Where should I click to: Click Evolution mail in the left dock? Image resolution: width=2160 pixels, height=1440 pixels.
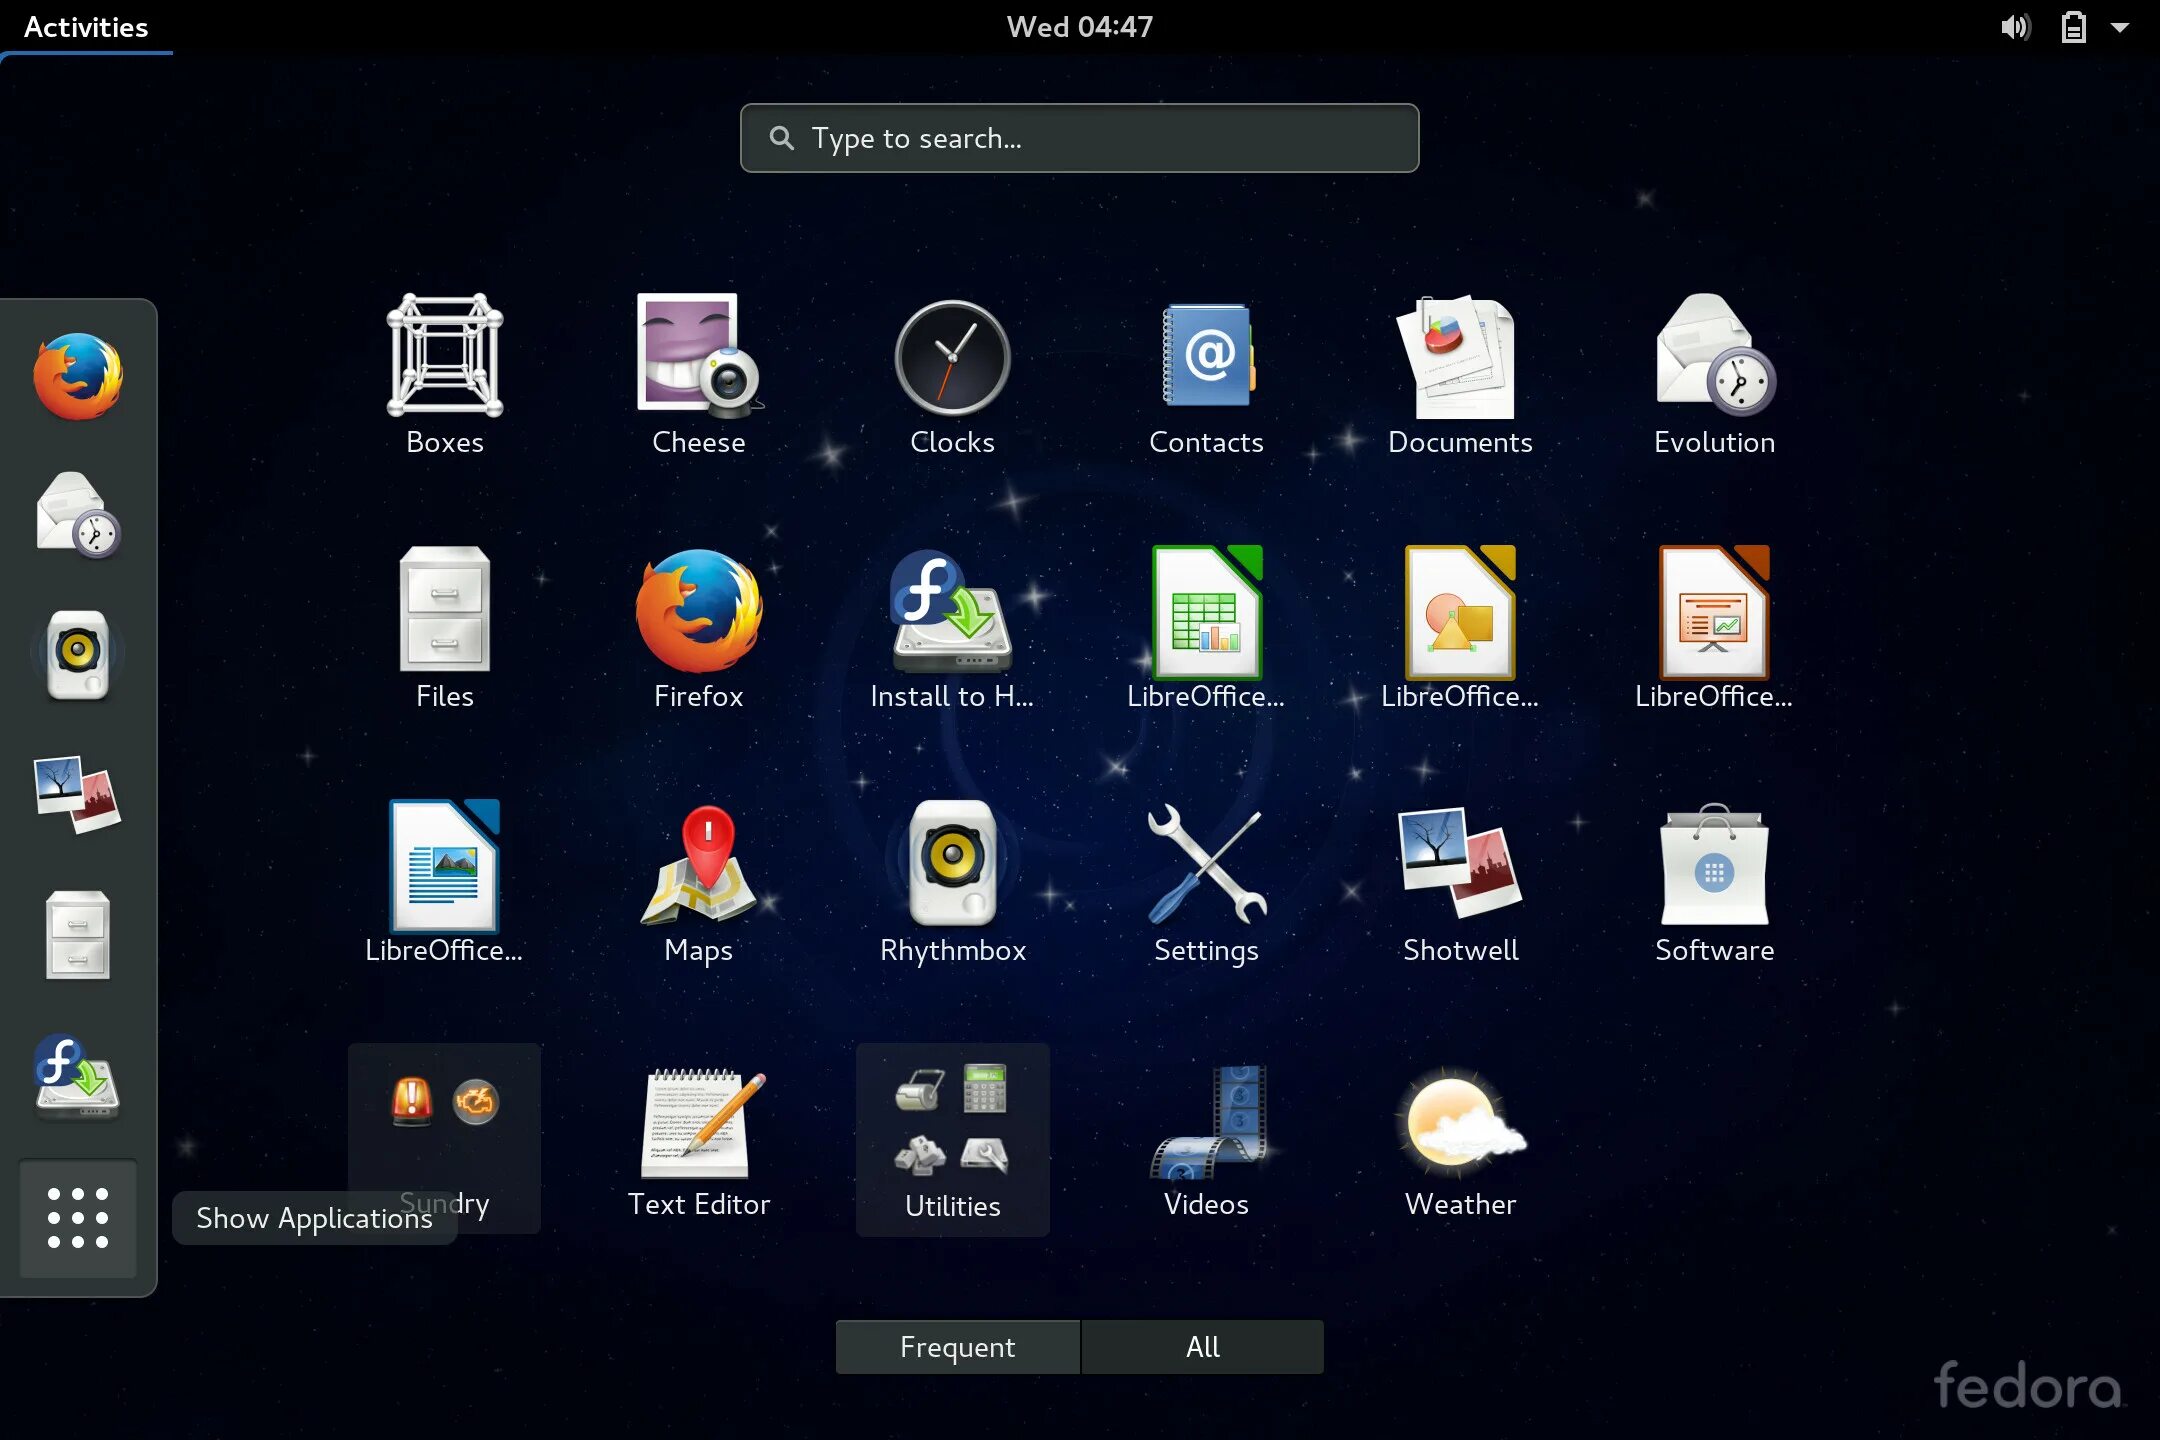[78, 515]
